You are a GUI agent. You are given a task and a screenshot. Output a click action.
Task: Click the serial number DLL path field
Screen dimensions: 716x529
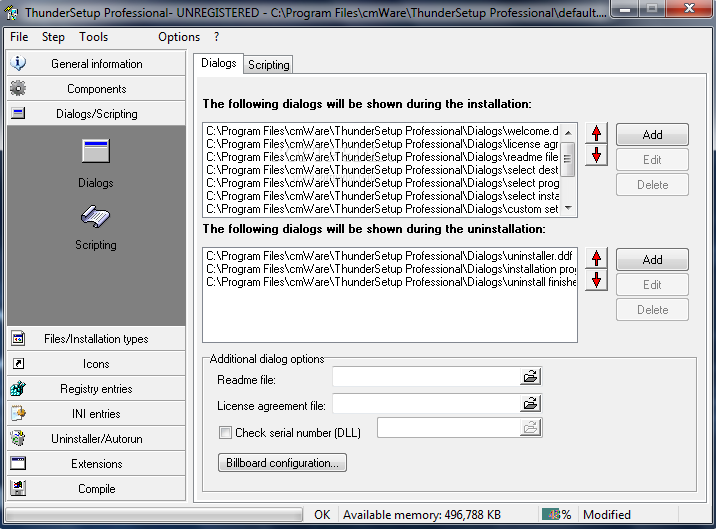pos(448,428)
